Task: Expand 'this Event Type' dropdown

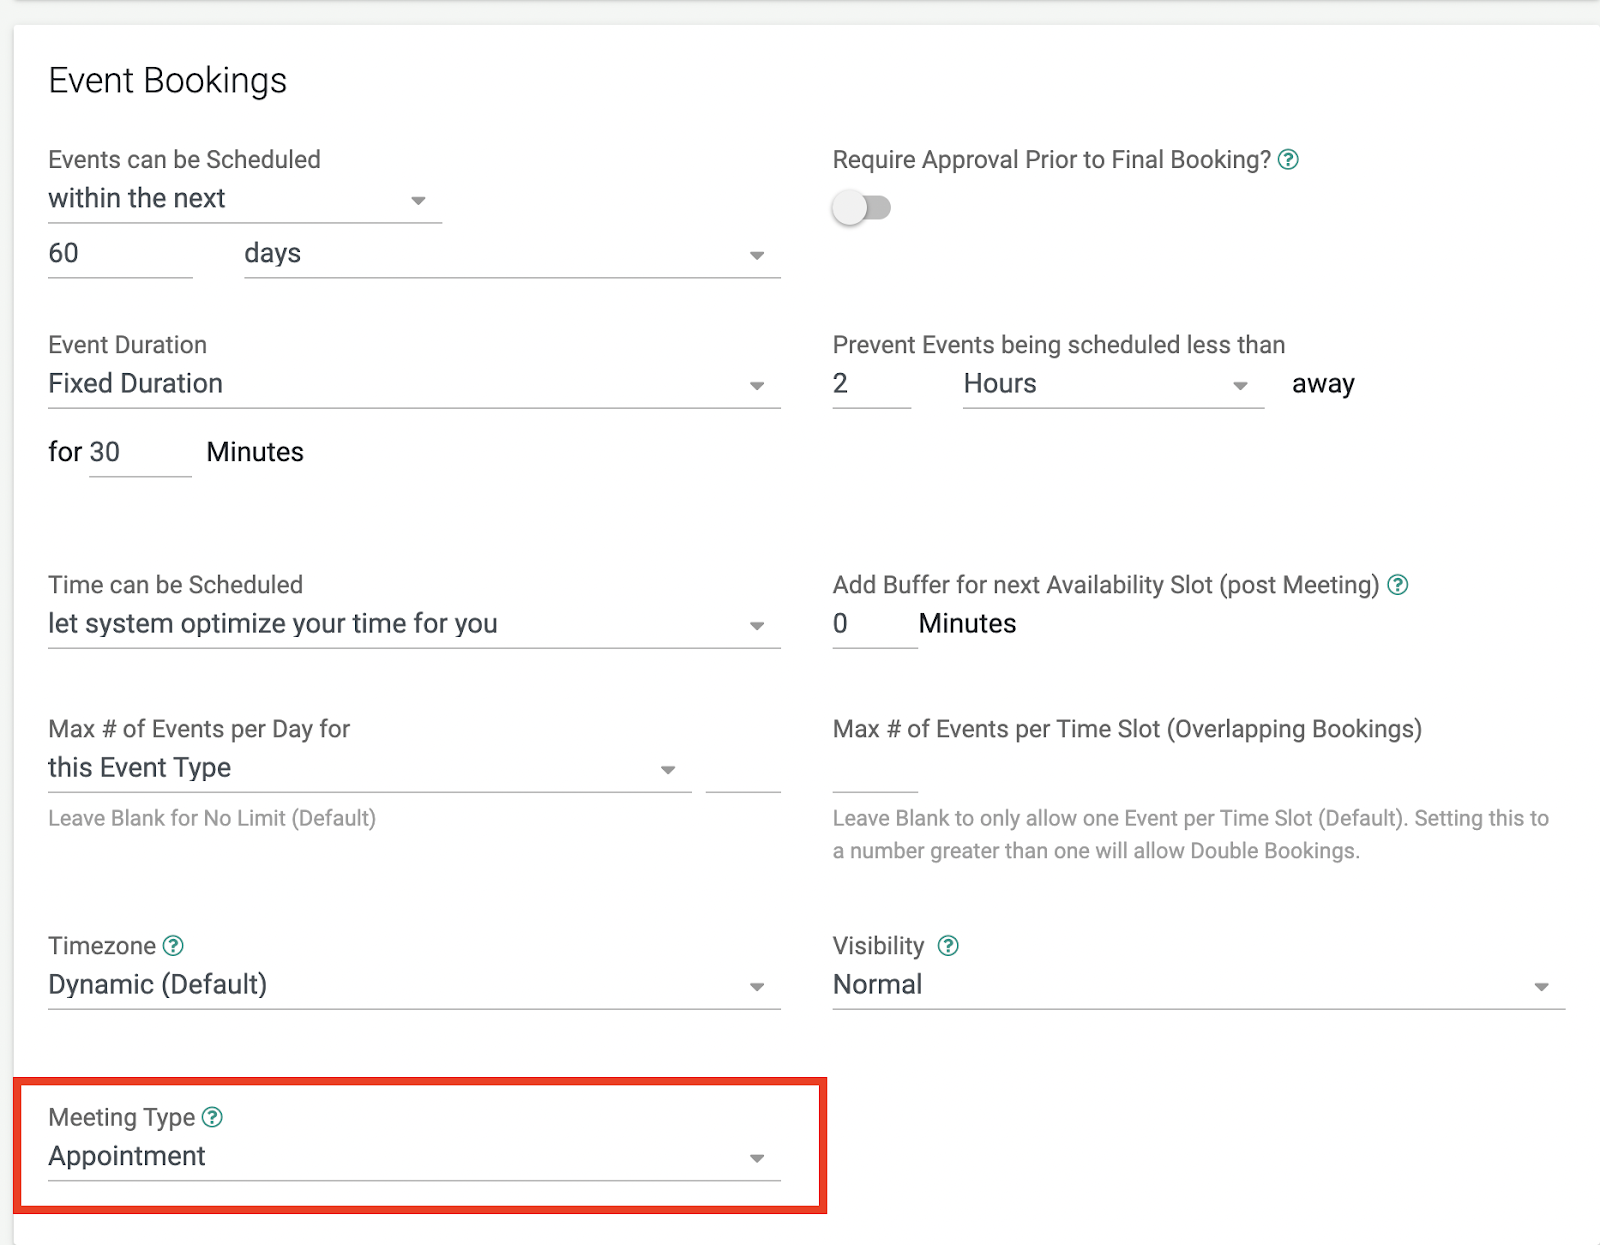Action: (x=368, y=768)
